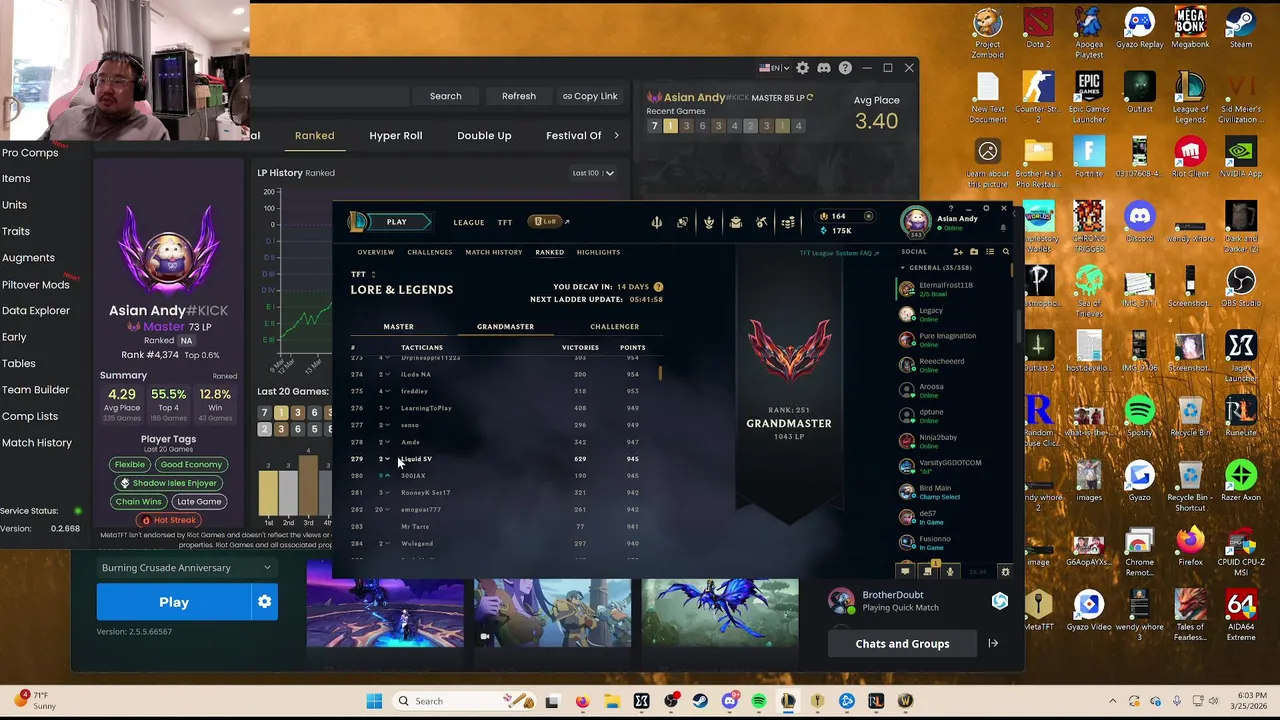Show hidden system tray icons chevron
The image size is (1280, 720).
tap(1112, 701)
